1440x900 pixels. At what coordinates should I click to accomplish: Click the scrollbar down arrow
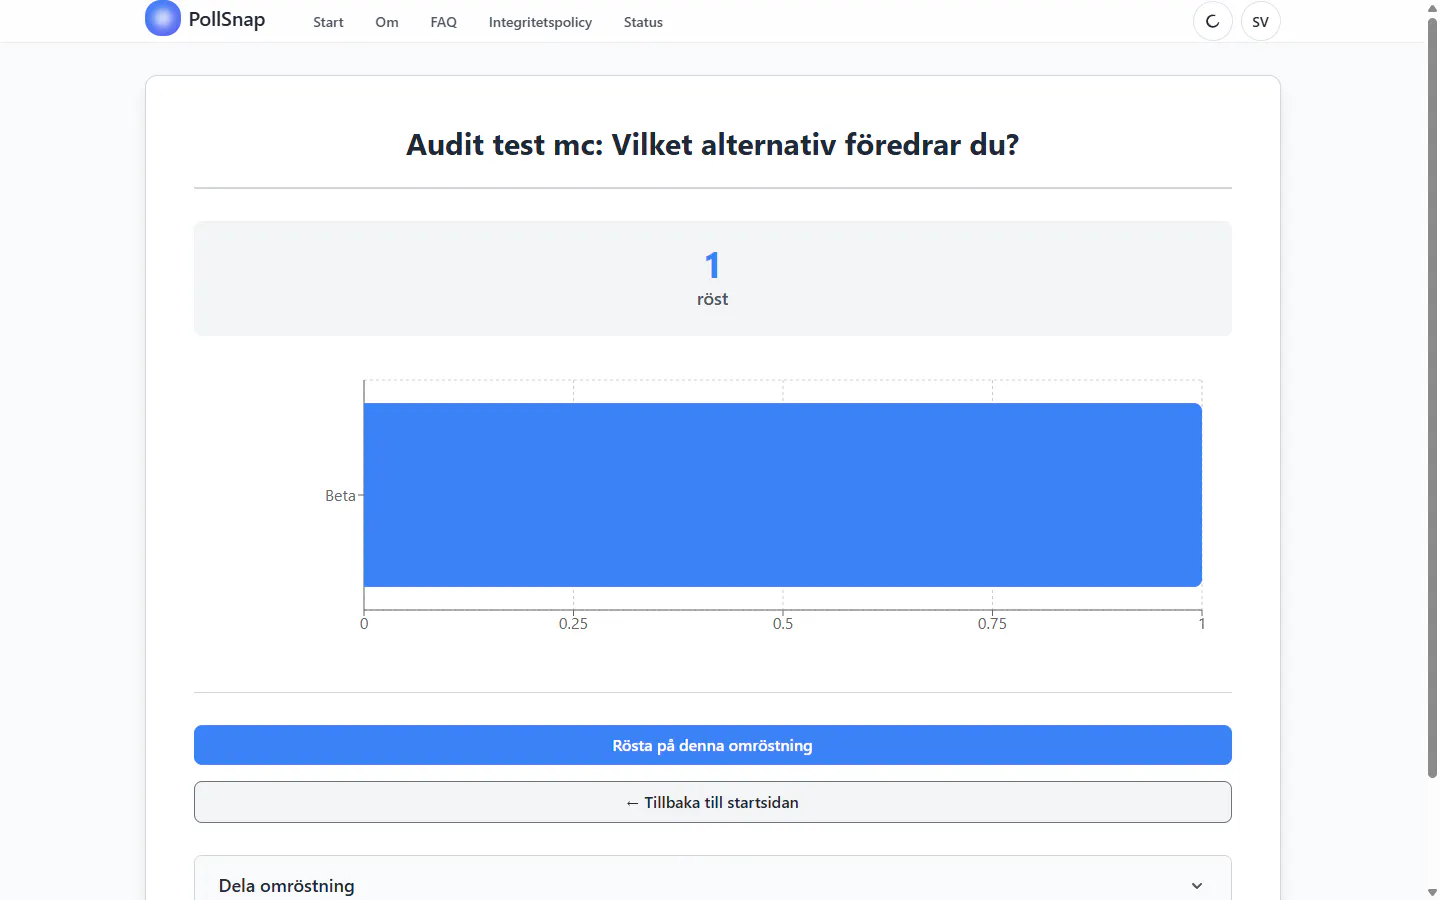1432,892
